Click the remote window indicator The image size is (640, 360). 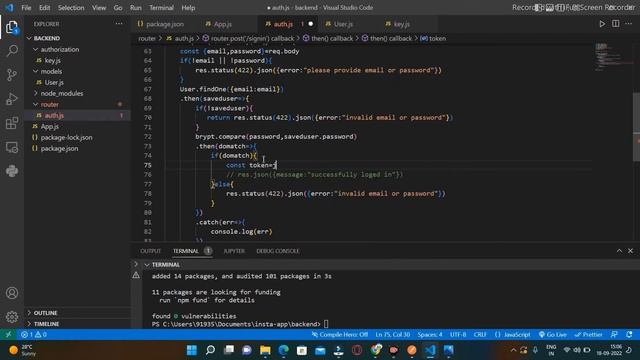8,335
